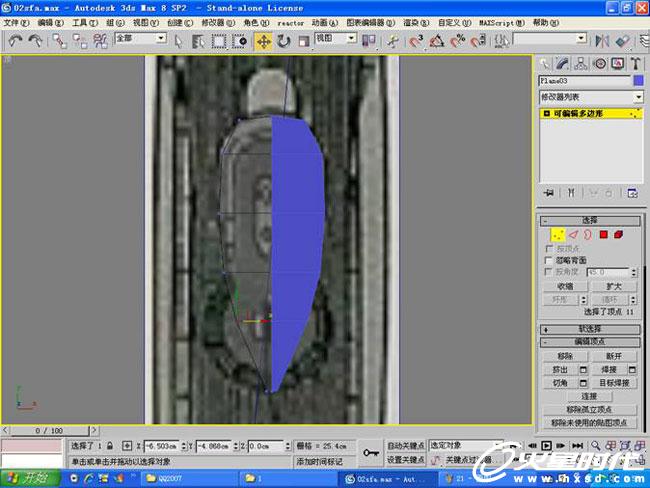Choose the Rectangular Selection Region icon

[x=219, y=41]
